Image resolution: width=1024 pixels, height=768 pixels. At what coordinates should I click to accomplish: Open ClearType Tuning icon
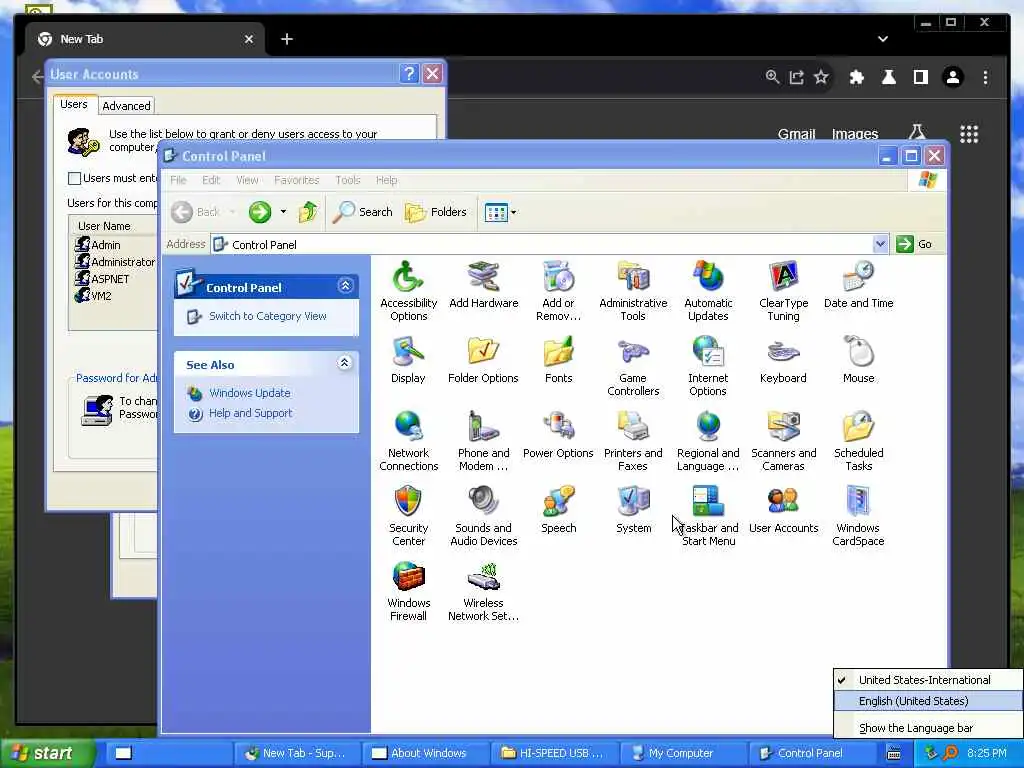[783, 291]
